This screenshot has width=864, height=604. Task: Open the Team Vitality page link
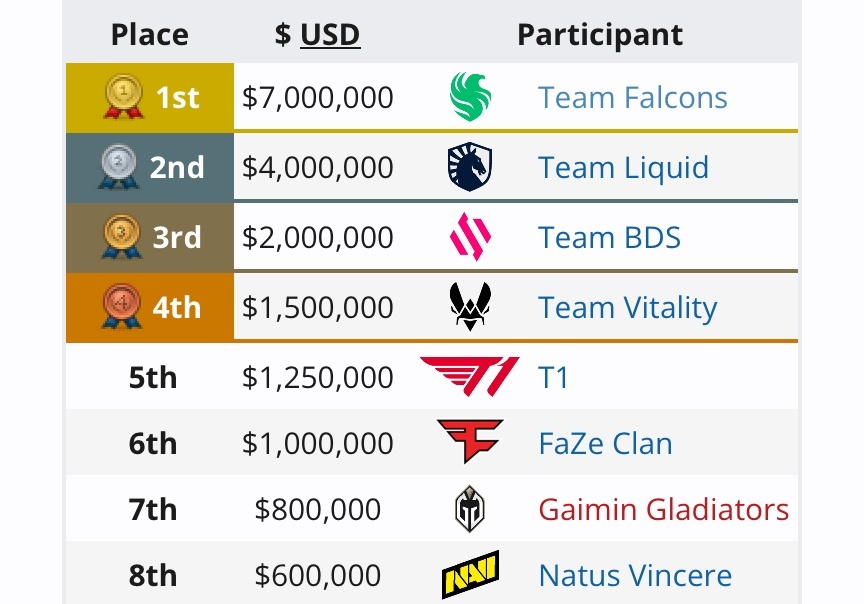[x=627, y=307]
